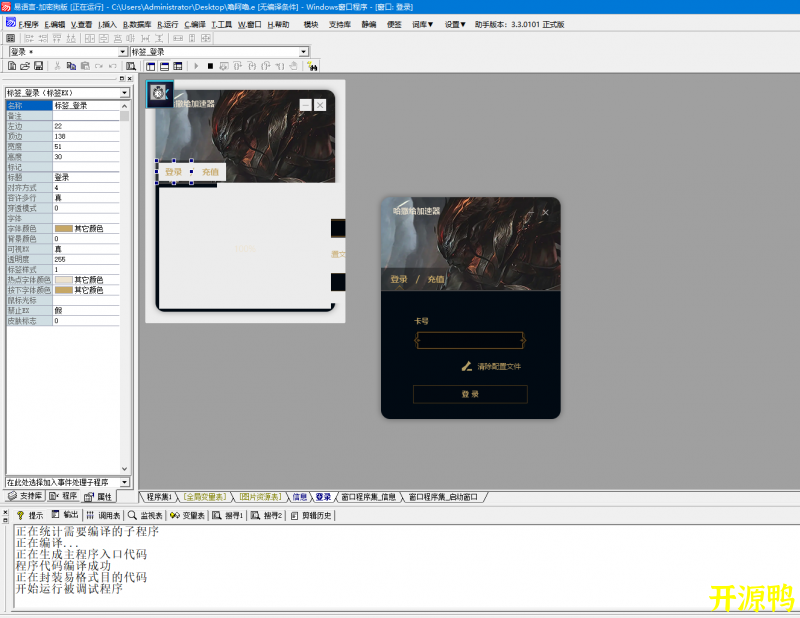Screen dimensions: 800x618
Task: Click 清除配置文件 link in the running window
Action: tap(498, 366)
